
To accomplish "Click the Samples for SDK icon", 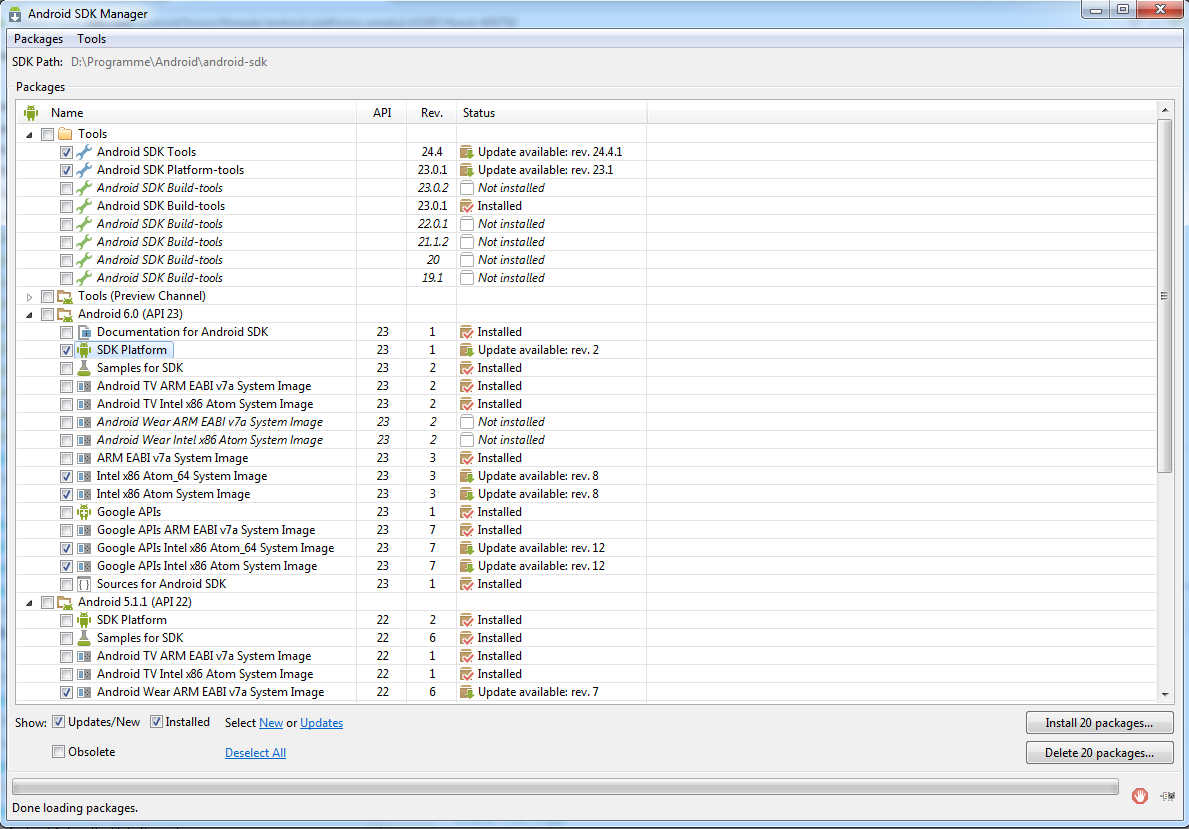I will (x=84, y=367).
